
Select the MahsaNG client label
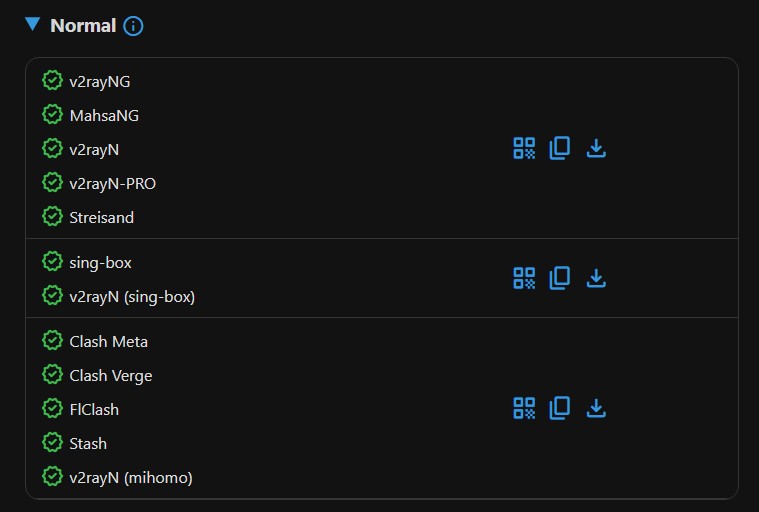coord(104,116)
